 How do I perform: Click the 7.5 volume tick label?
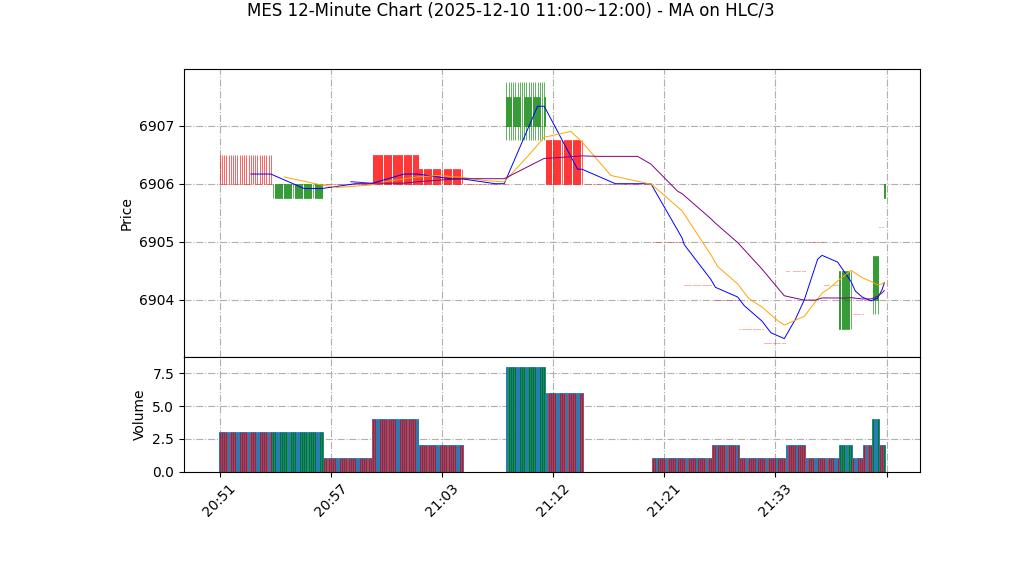[x=161, y=374]
